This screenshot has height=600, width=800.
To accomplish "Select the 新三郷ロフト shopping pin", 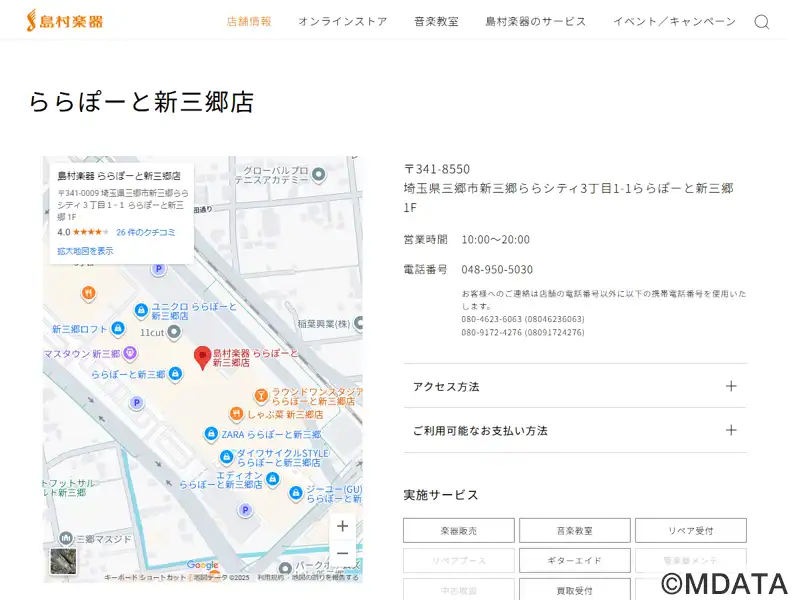I will coord(118,328).
